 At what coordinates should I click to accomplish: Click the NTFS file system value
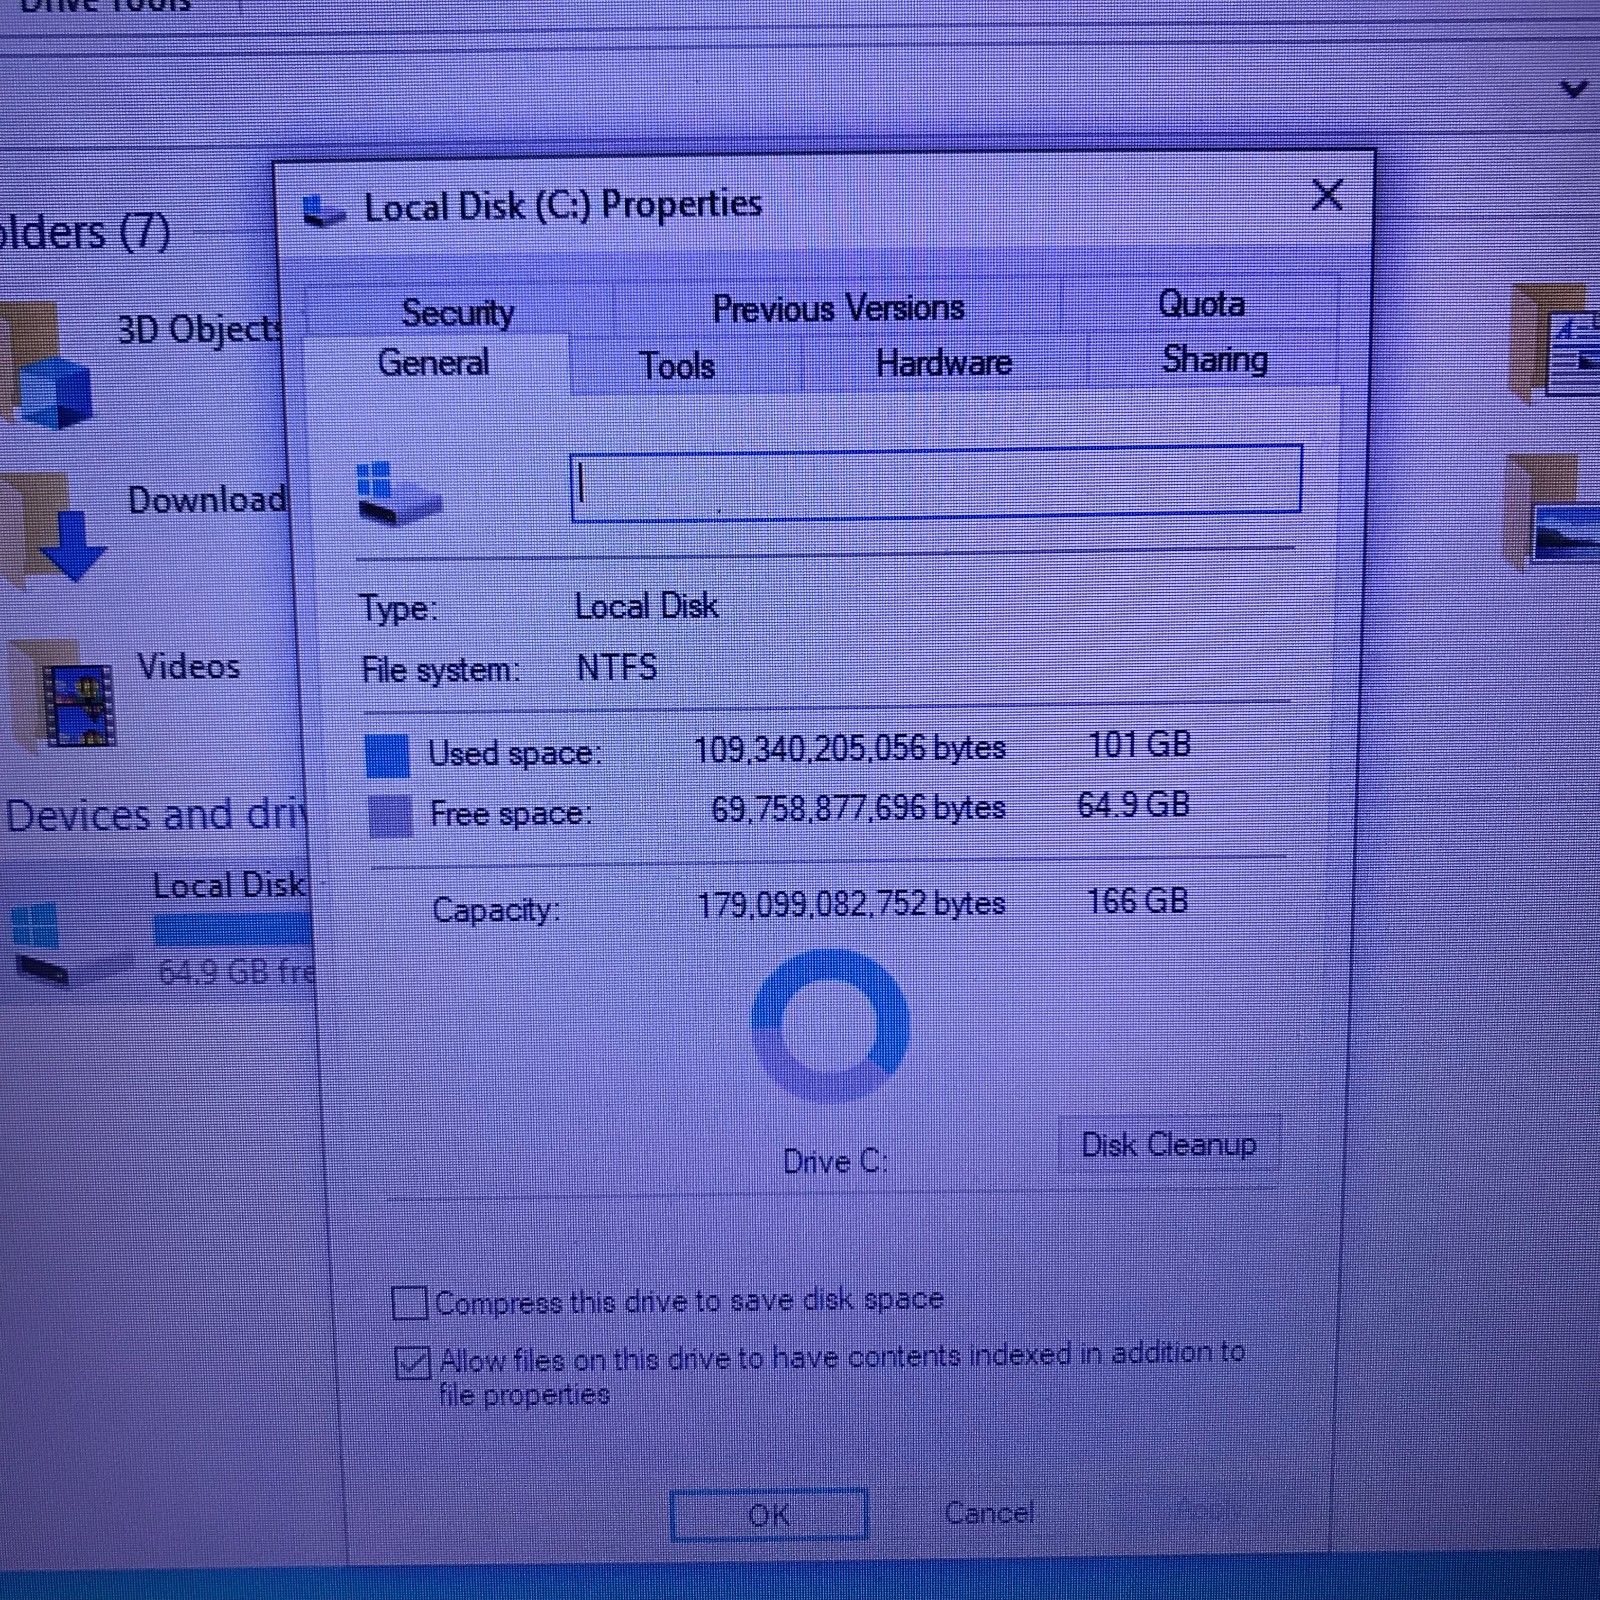pyautogui.click(x=617, y=667)
